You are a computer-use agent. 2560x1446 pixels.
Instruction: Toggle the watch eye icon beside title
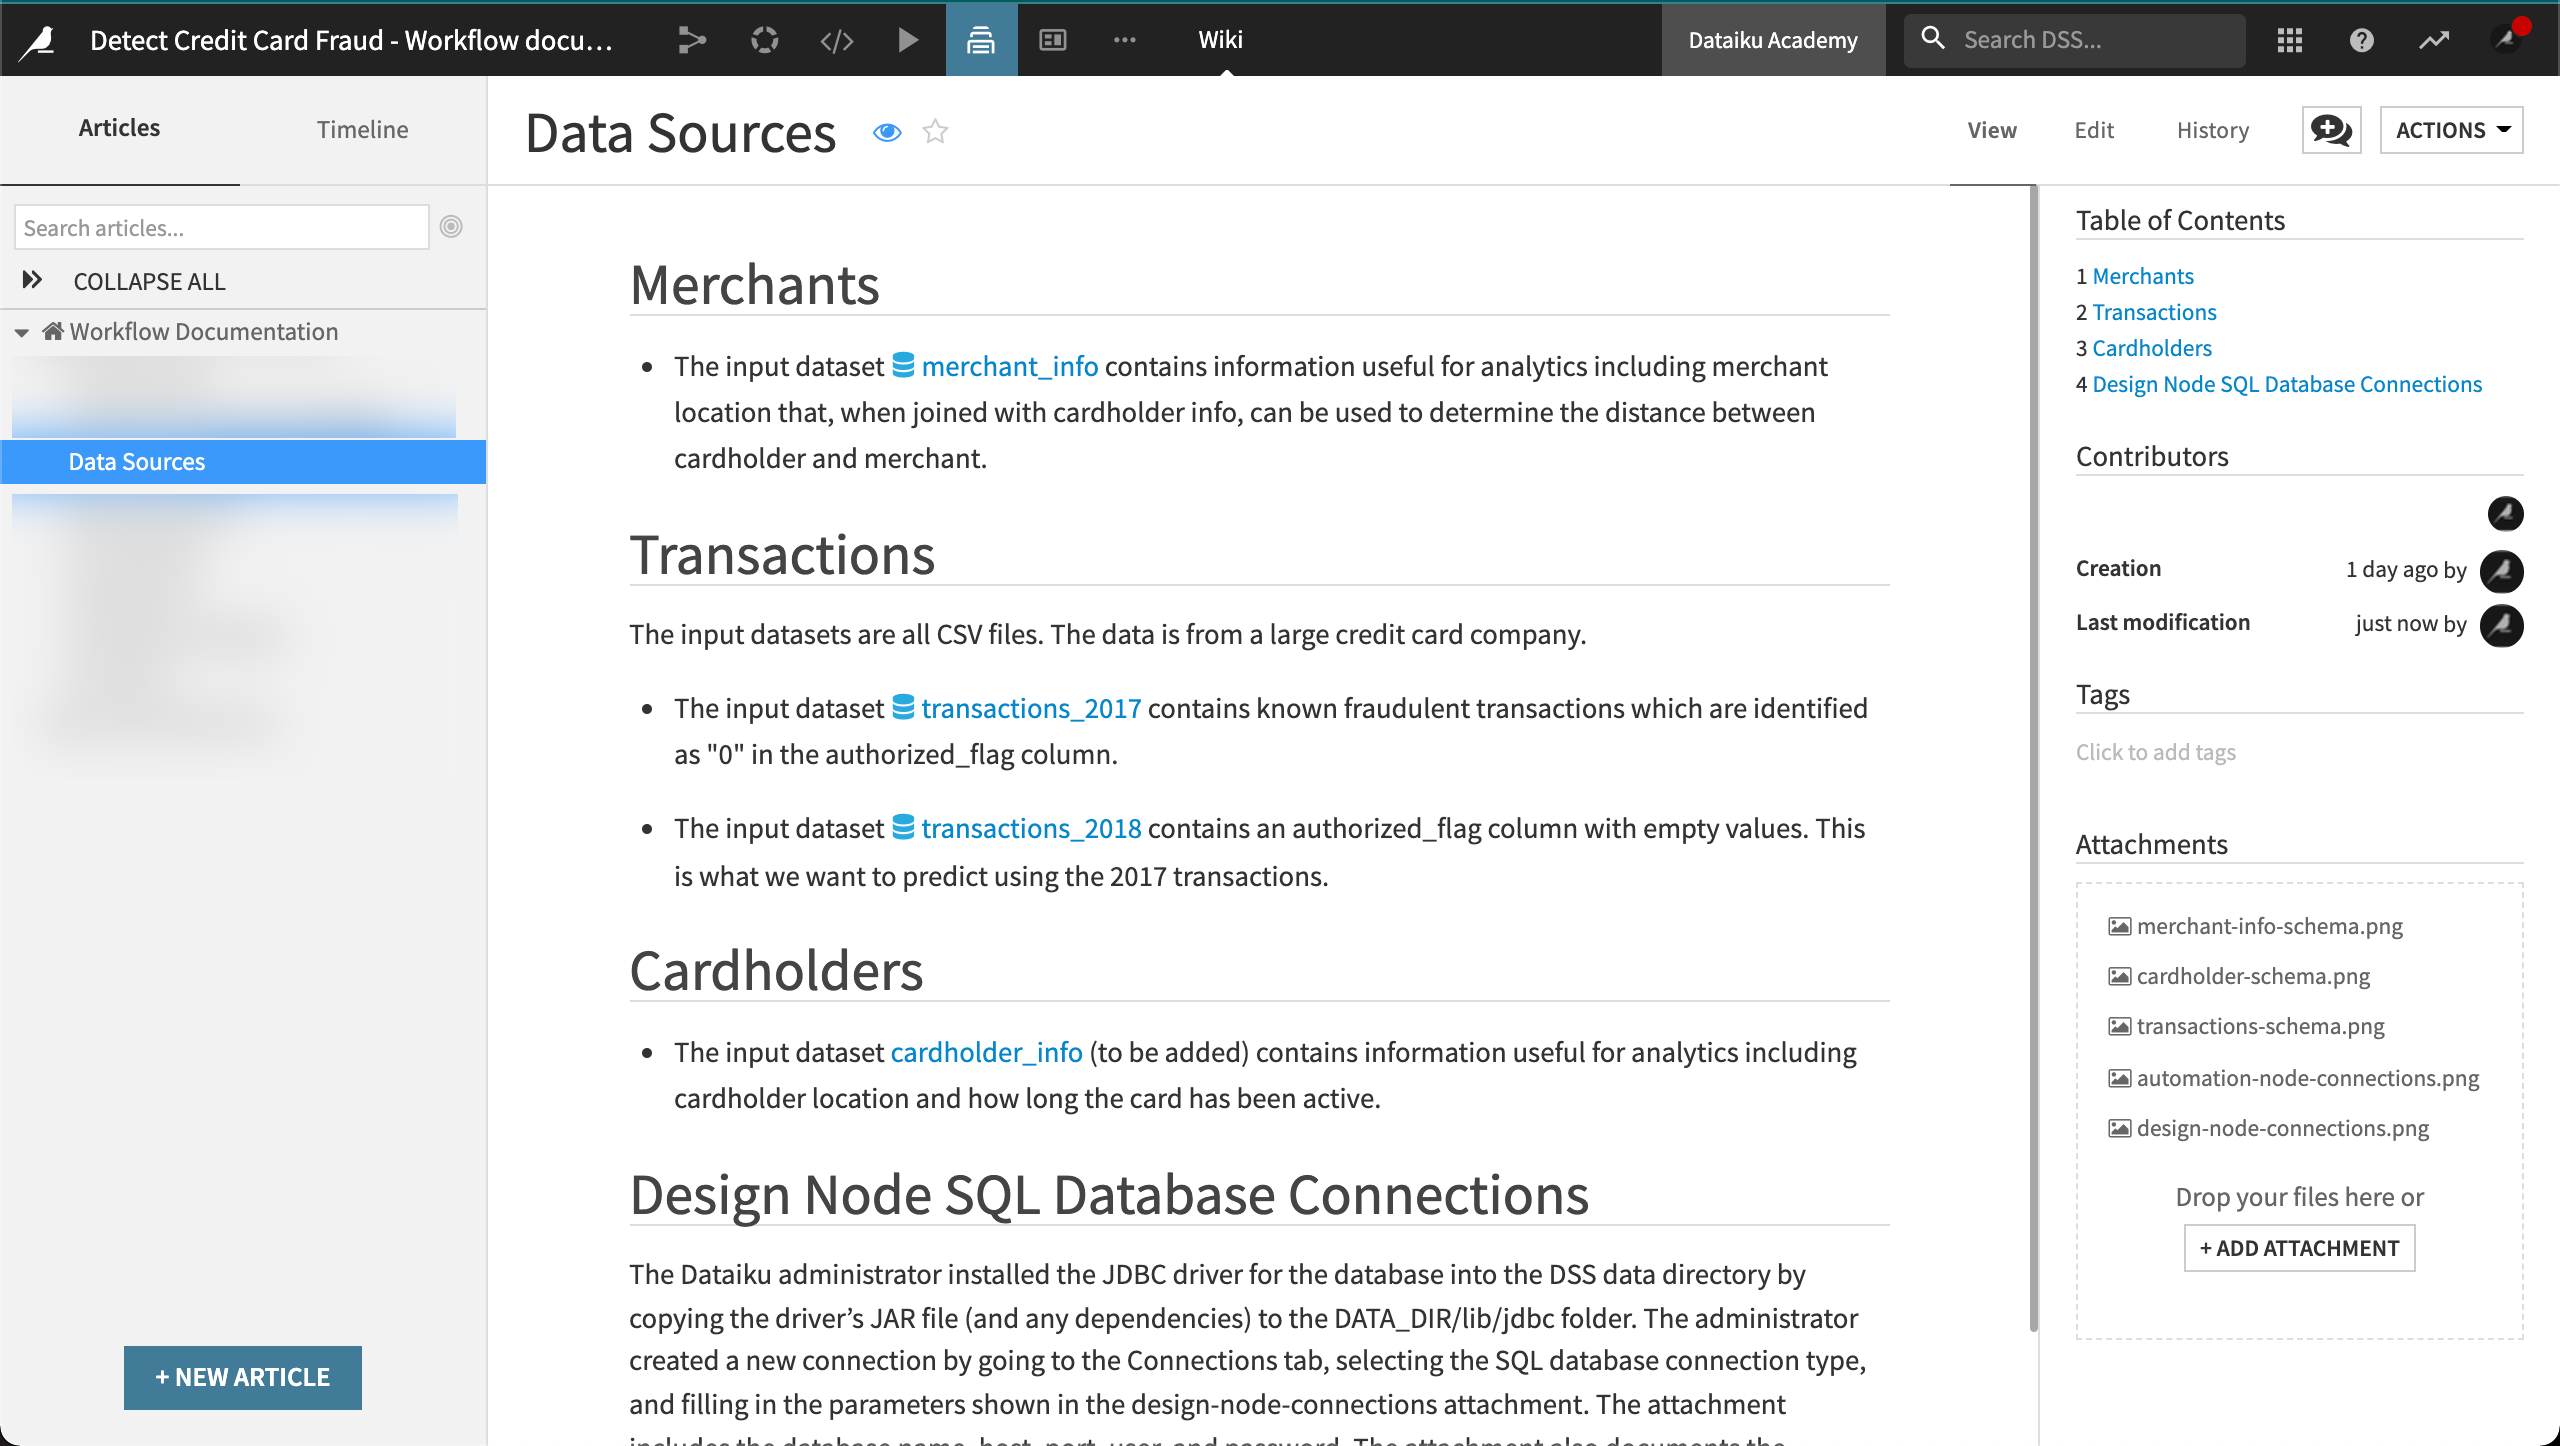click(x=887, y=132)
